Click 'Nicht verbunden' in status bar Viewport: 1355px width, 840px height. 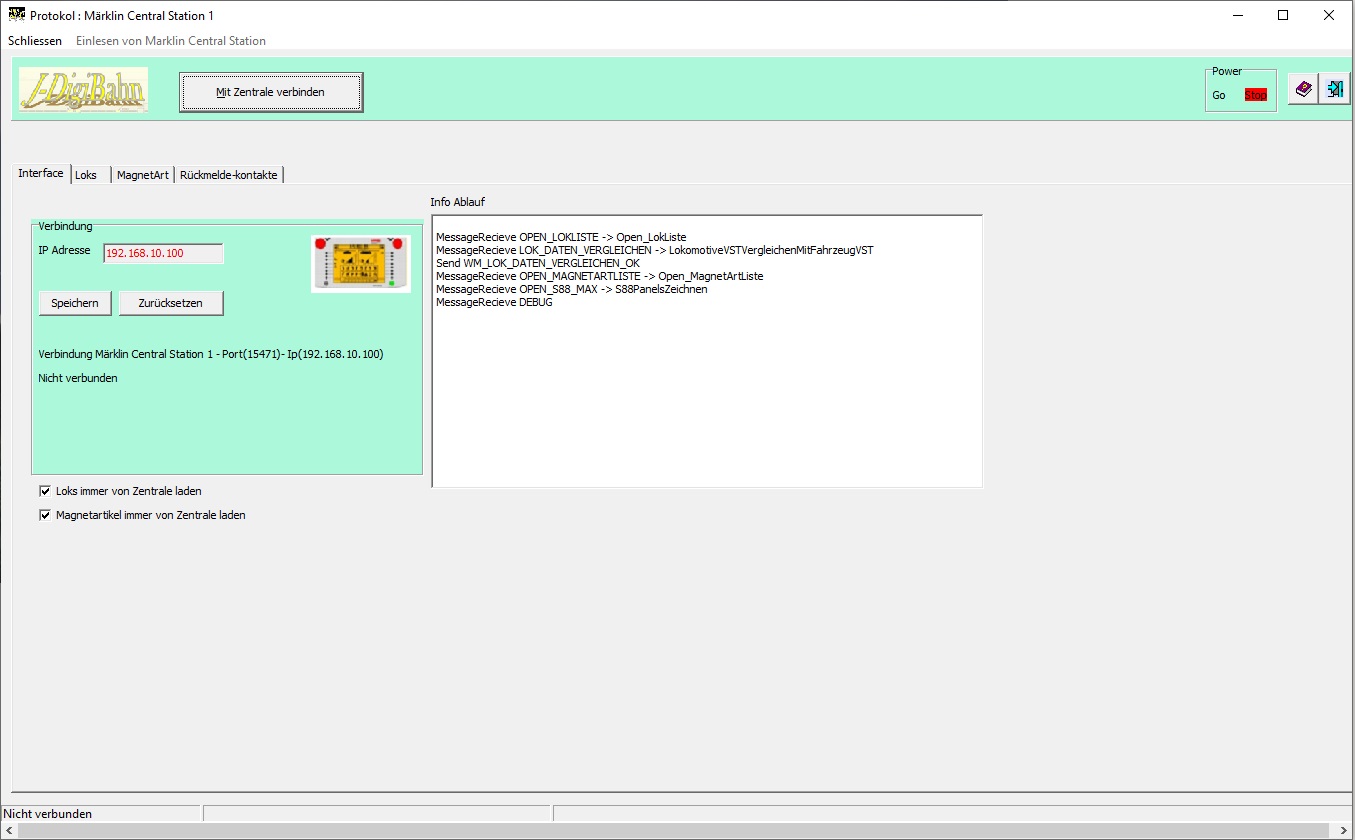[x=48, y=814]
